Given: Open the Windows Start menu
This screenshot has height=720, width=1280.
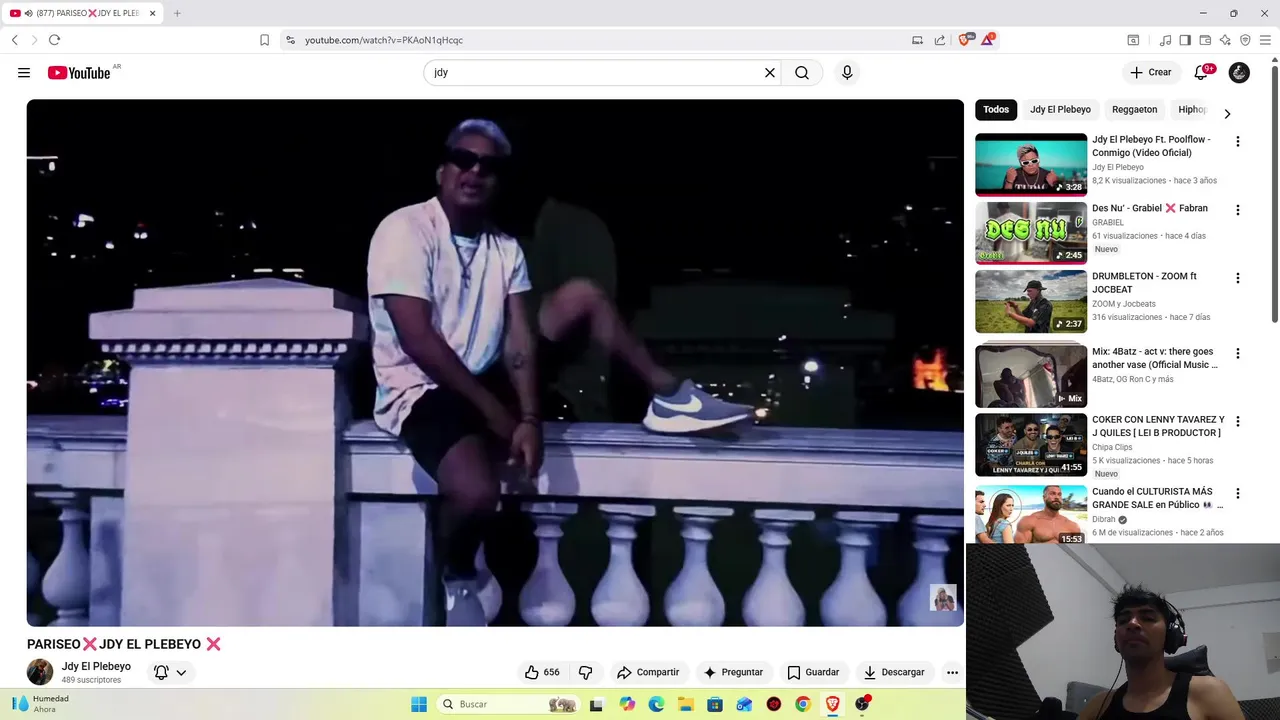Looking at the screenshot, I should click(419, 704).
